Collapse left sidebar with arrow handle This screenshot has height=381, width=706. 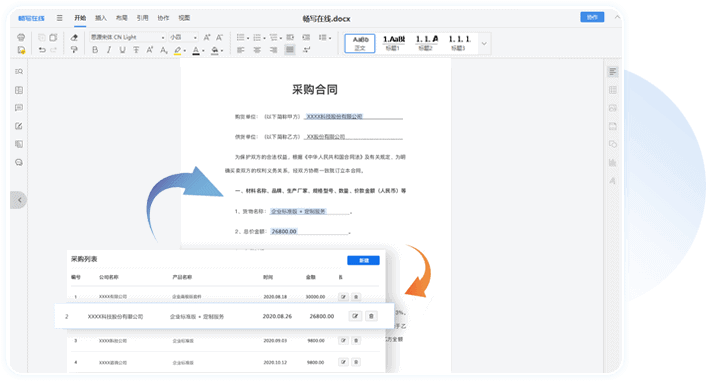pos(19,200)
